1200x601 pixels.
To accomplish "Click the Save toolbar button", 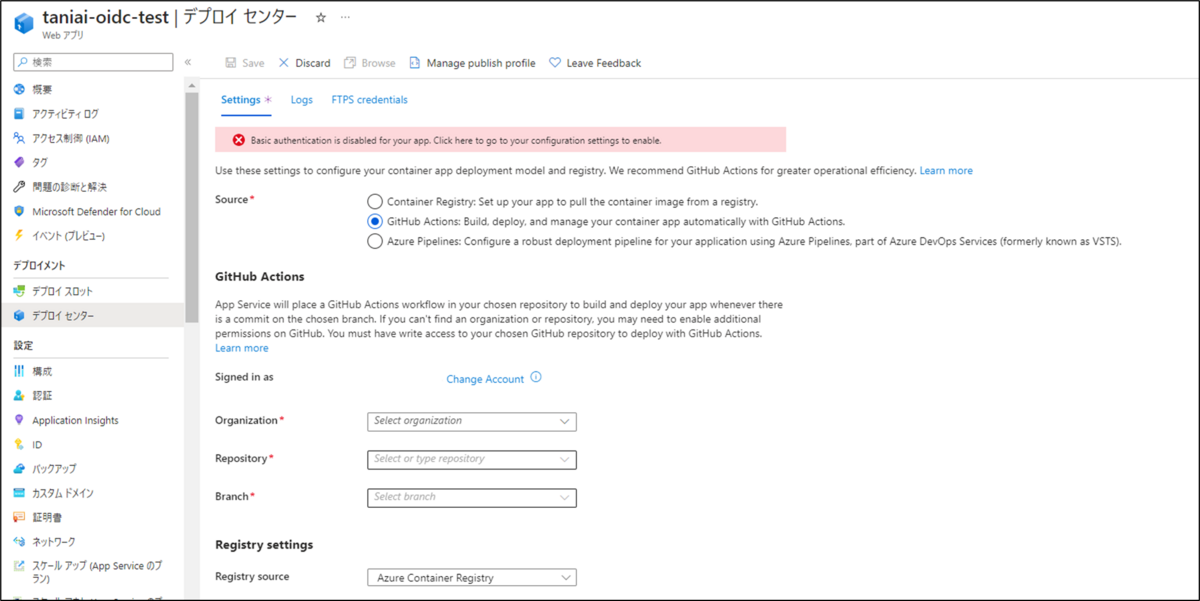I will [x=245, y=63].
